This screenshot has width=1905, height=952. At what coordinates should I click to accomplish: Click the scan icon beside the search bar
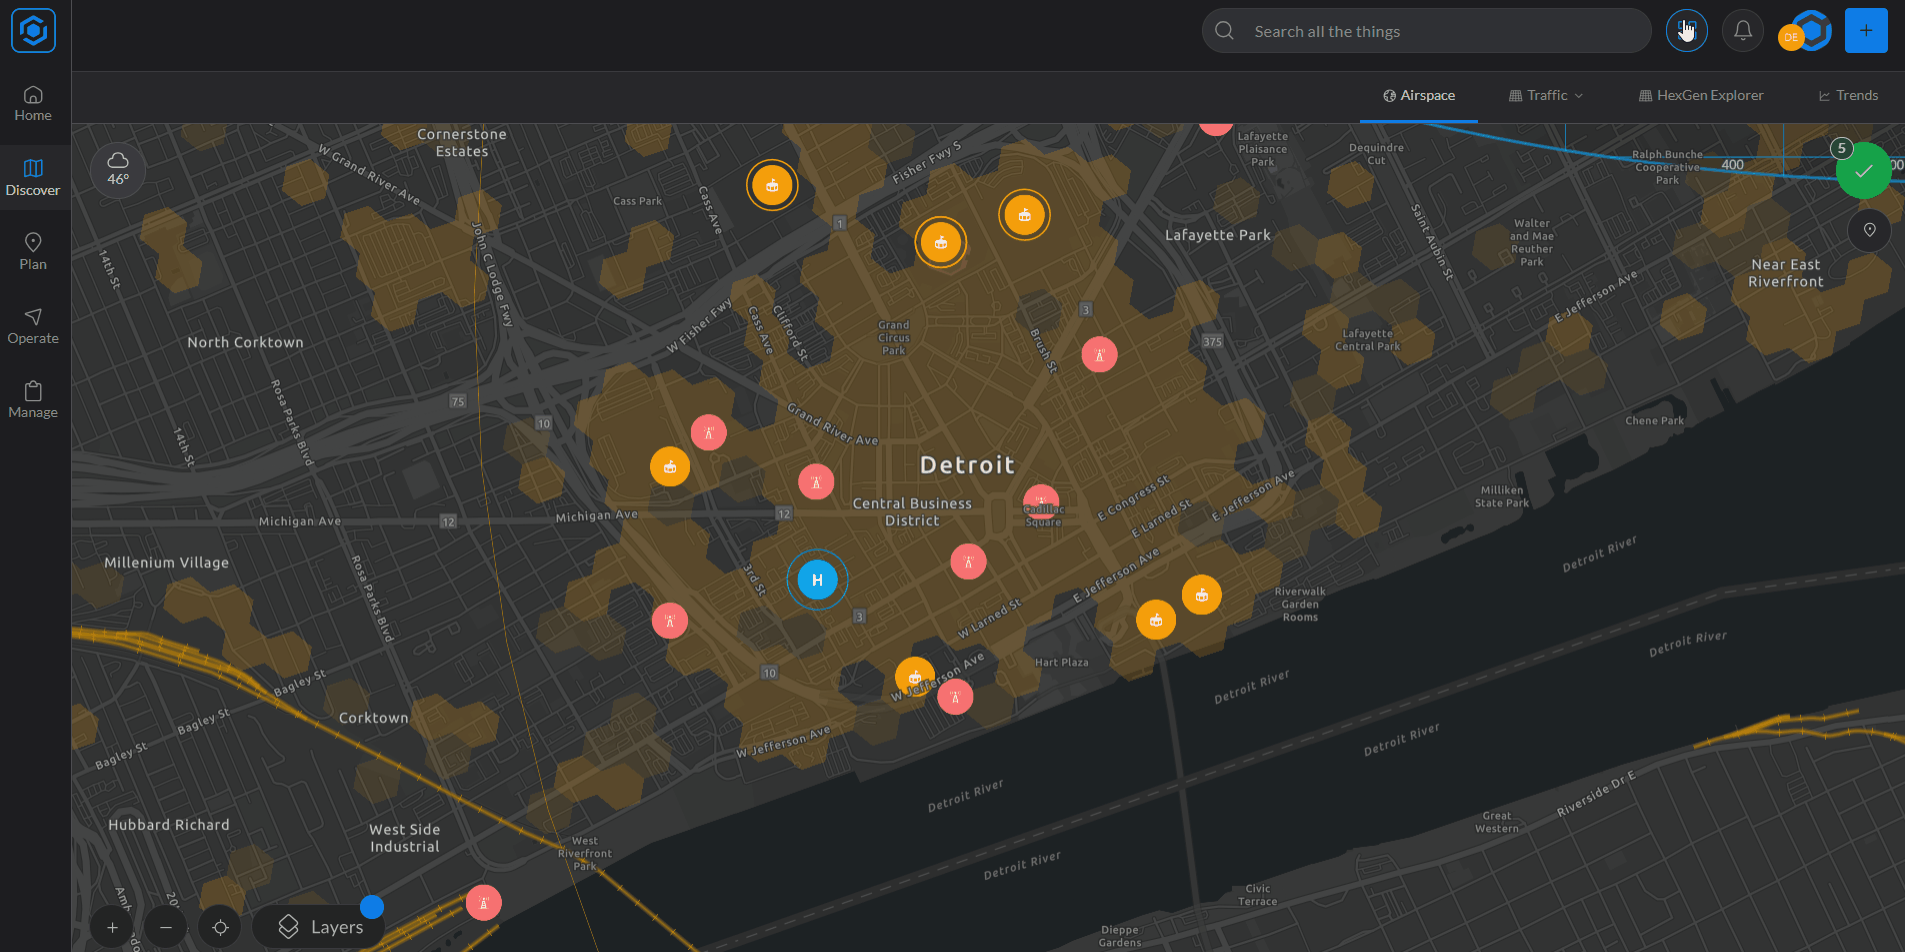point(1686,31)
